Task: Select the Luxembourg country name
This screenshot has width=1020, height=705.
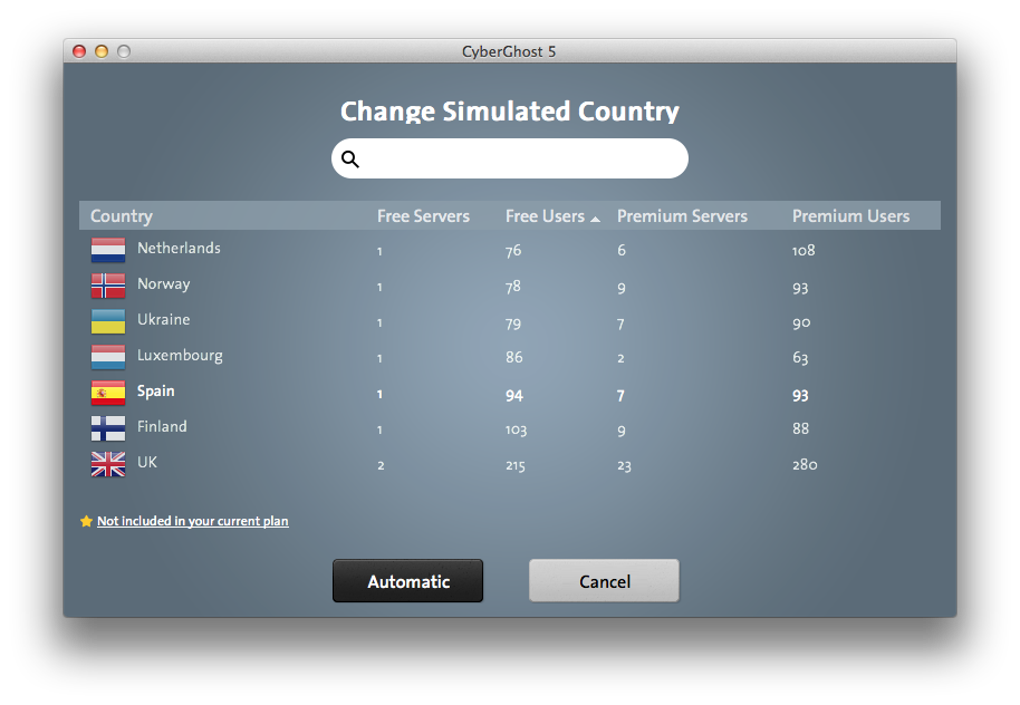Action: click(x=180, y=356)
